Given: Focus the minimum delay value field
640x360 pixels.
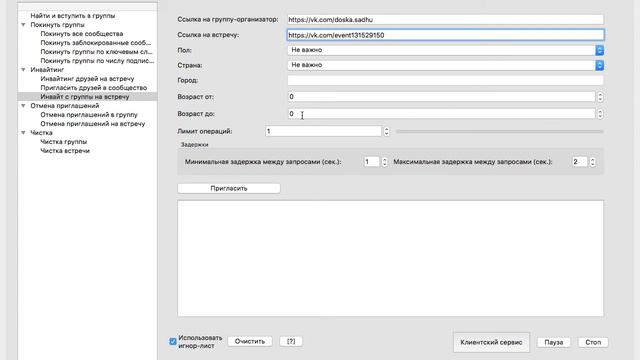Looking at the screenshot, I should pyautogui.click(x=371, y=162).
